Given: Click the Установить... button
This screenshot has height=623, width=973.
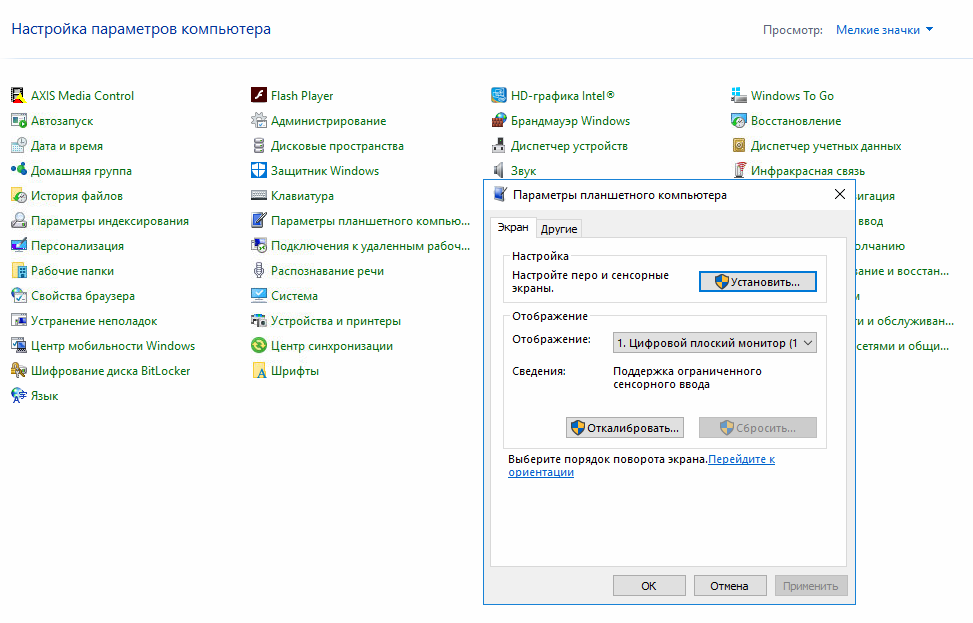Looking at the screenshot, I should pyautogui.click(x=758, y=282).
